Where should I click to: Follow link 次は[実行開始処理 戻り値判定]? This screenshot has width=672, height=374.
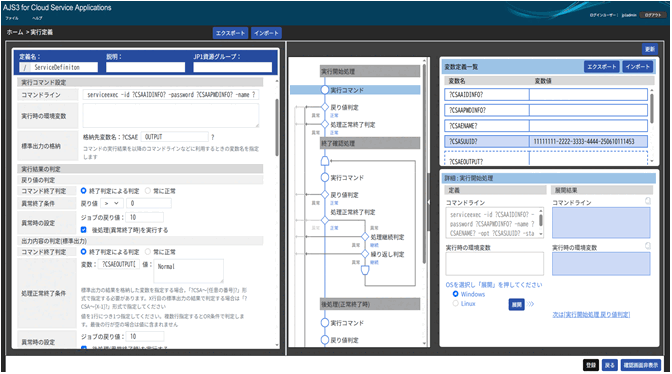tap(591, 314)
